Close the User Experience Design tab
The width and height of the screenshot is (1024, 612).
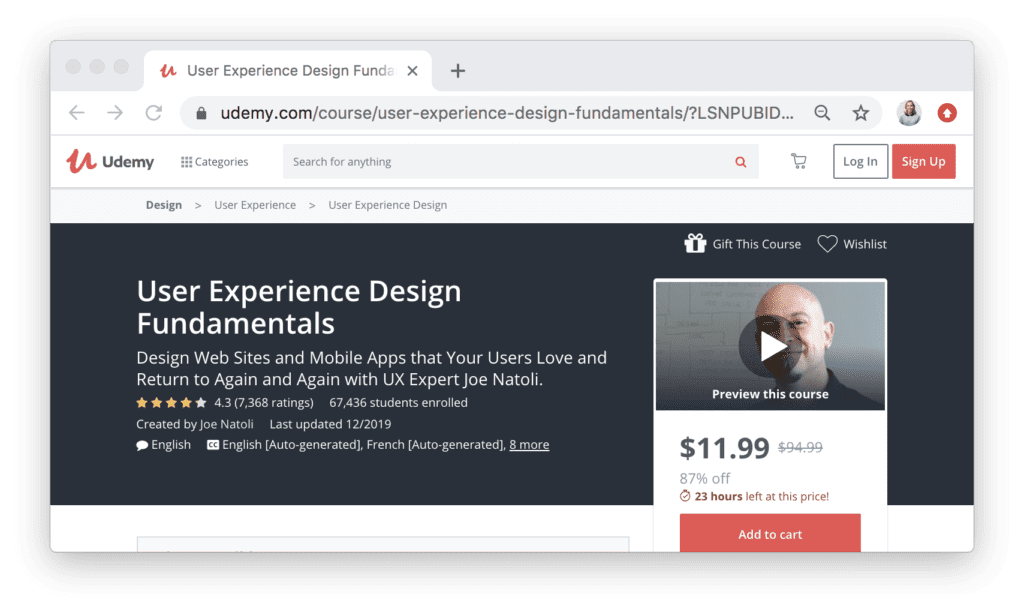(412, 71)
